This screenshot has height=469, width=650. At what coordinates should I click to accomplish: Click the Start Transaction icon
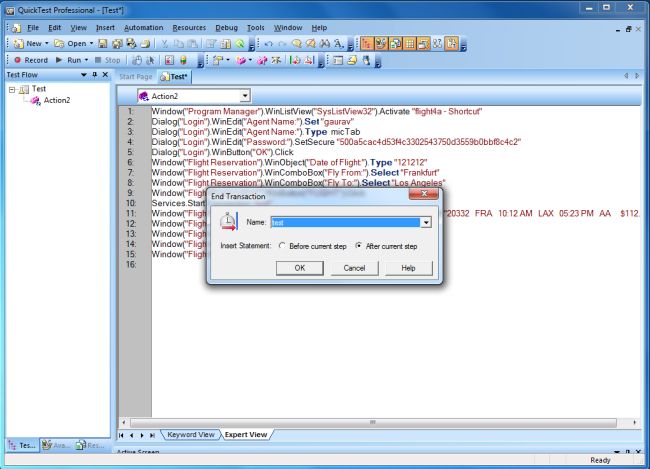pyautogui.click(x=295, y=60)
